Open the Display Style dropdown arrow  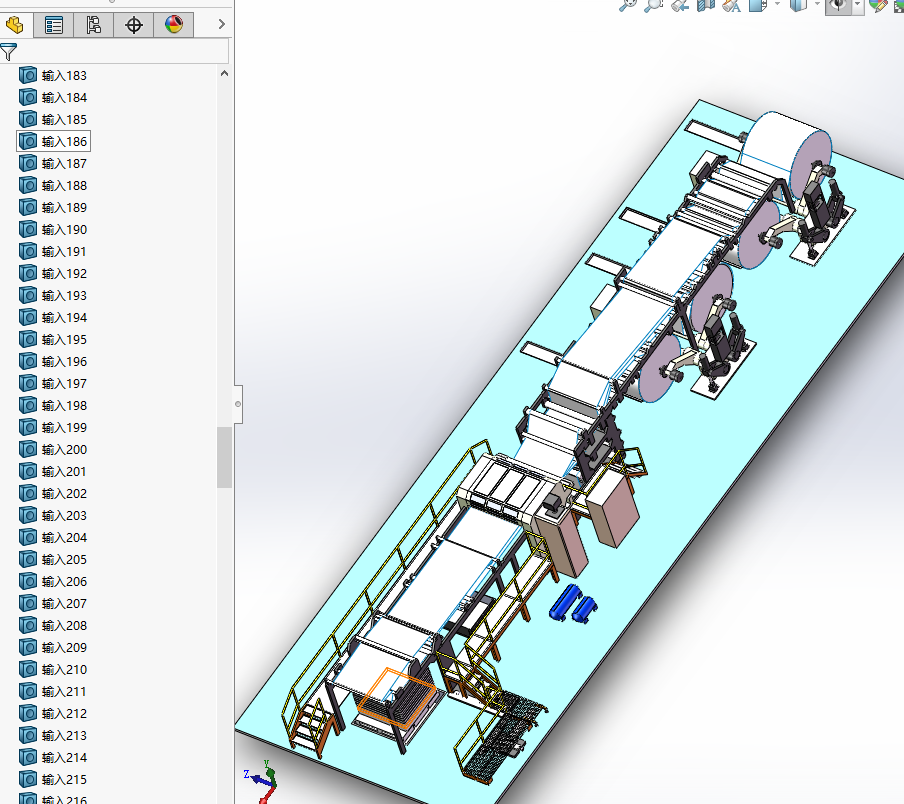[x=817, y=5]
